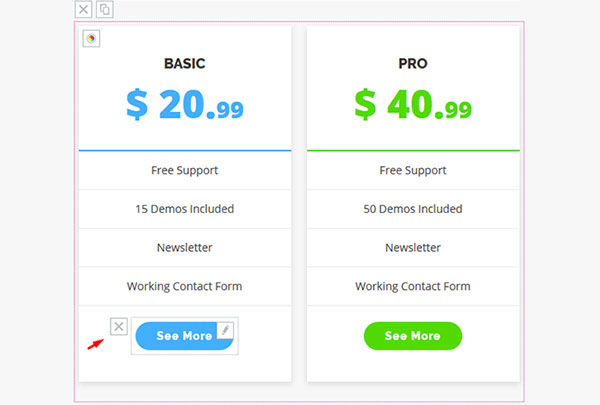The width and height of the screenshot is (600, 405).
Task: Click the duplicate block icon above the pricing section
Action: (x=104, y=10)
